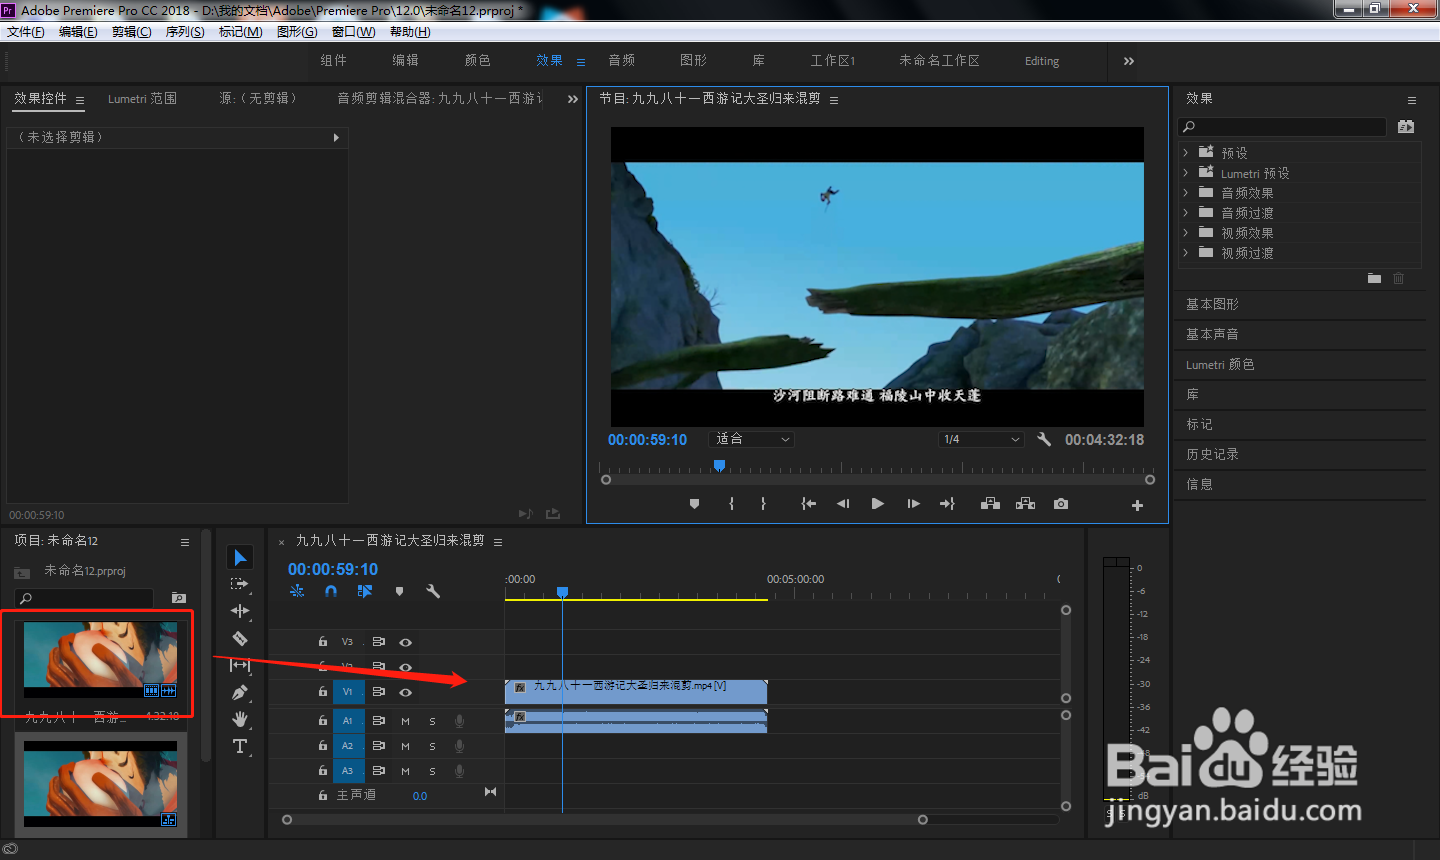The width and height of the screenshot is (1440, 860).
Task: Step back one frame
Action: point(843,504)
